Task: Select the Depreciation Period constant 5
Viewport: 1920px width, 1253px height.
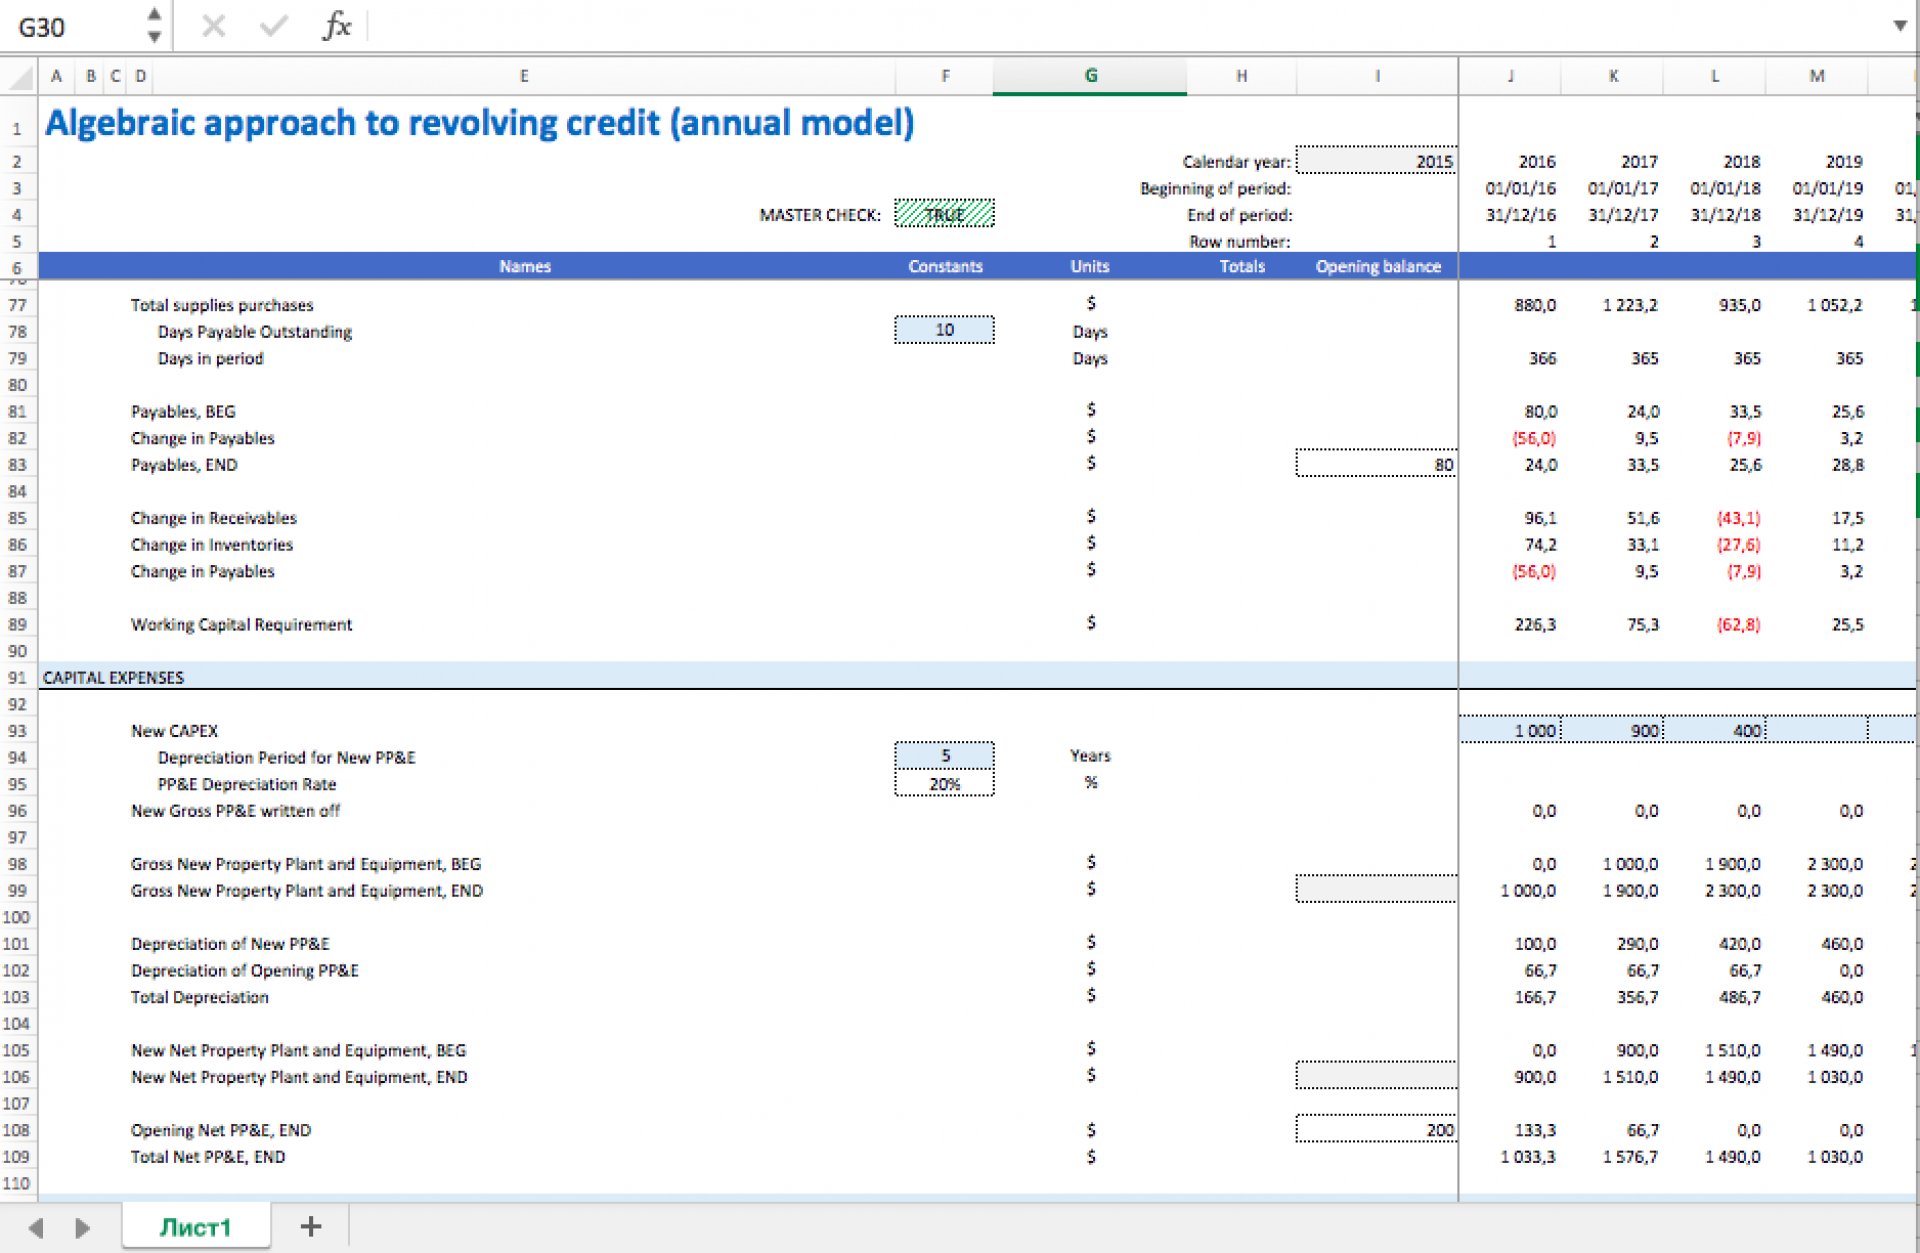Action: tap(944, 756)
